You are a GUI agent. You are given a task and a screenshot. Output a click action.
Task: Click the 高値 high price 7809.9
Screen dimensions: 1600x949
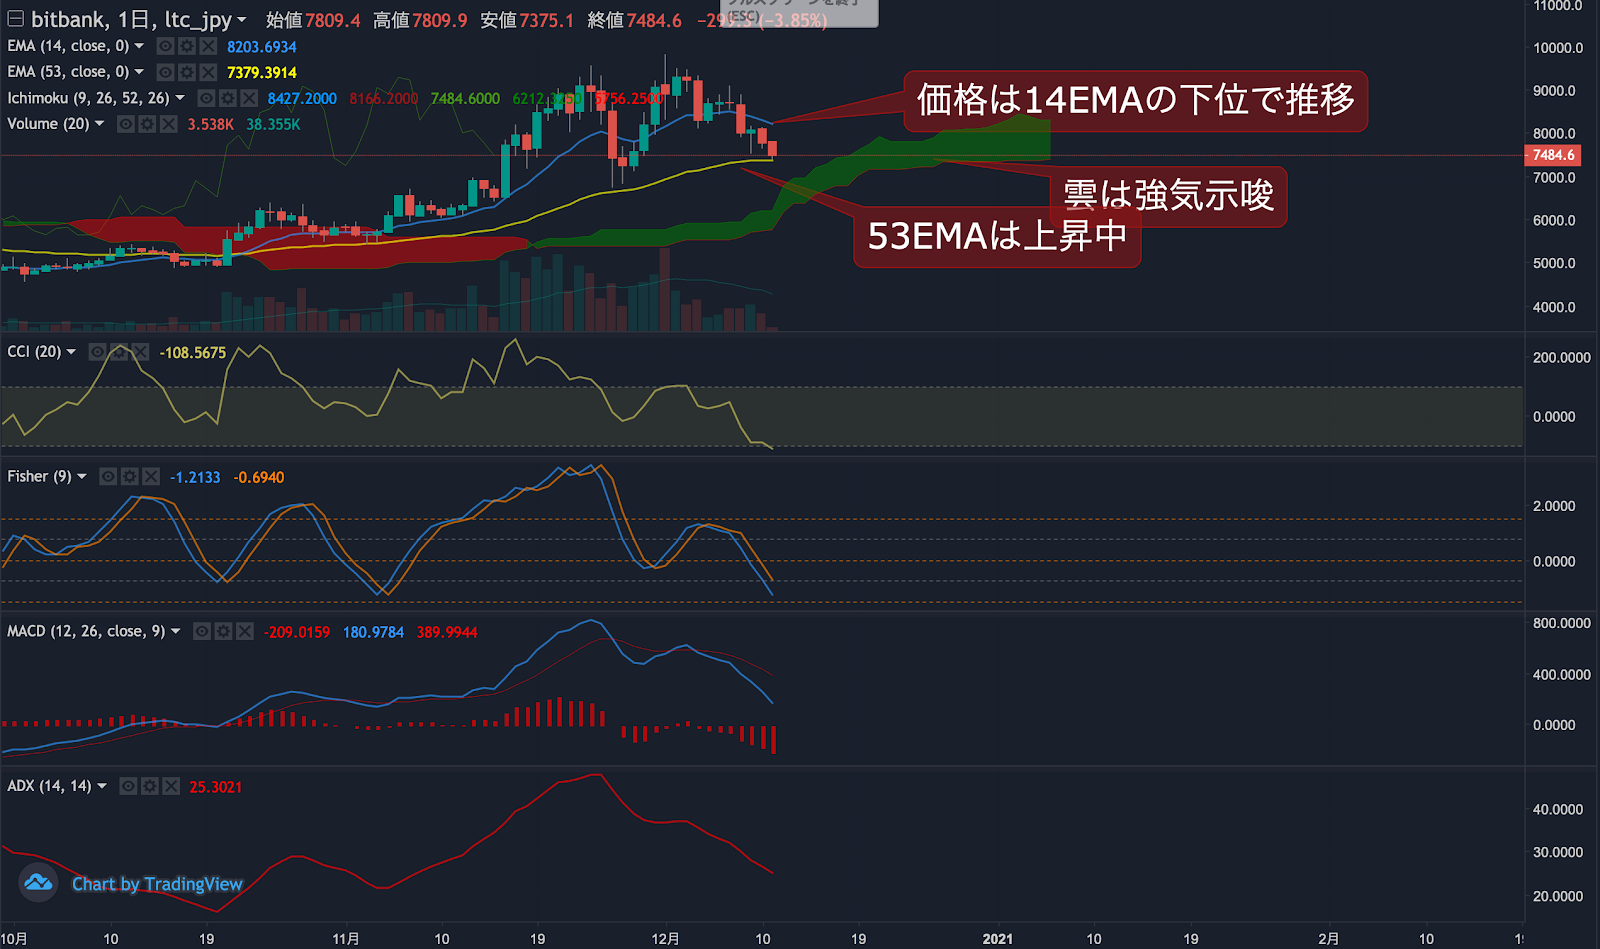tap(440, 21)
